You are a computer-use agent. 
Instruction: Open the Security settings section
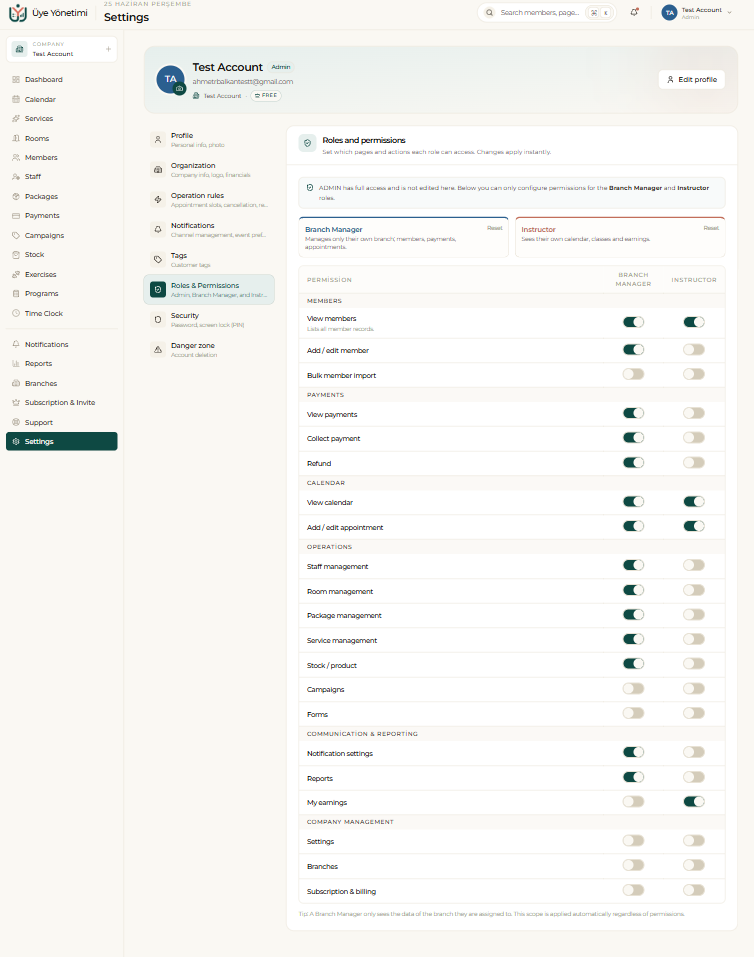pyautogui.click(x=209, y=320)
